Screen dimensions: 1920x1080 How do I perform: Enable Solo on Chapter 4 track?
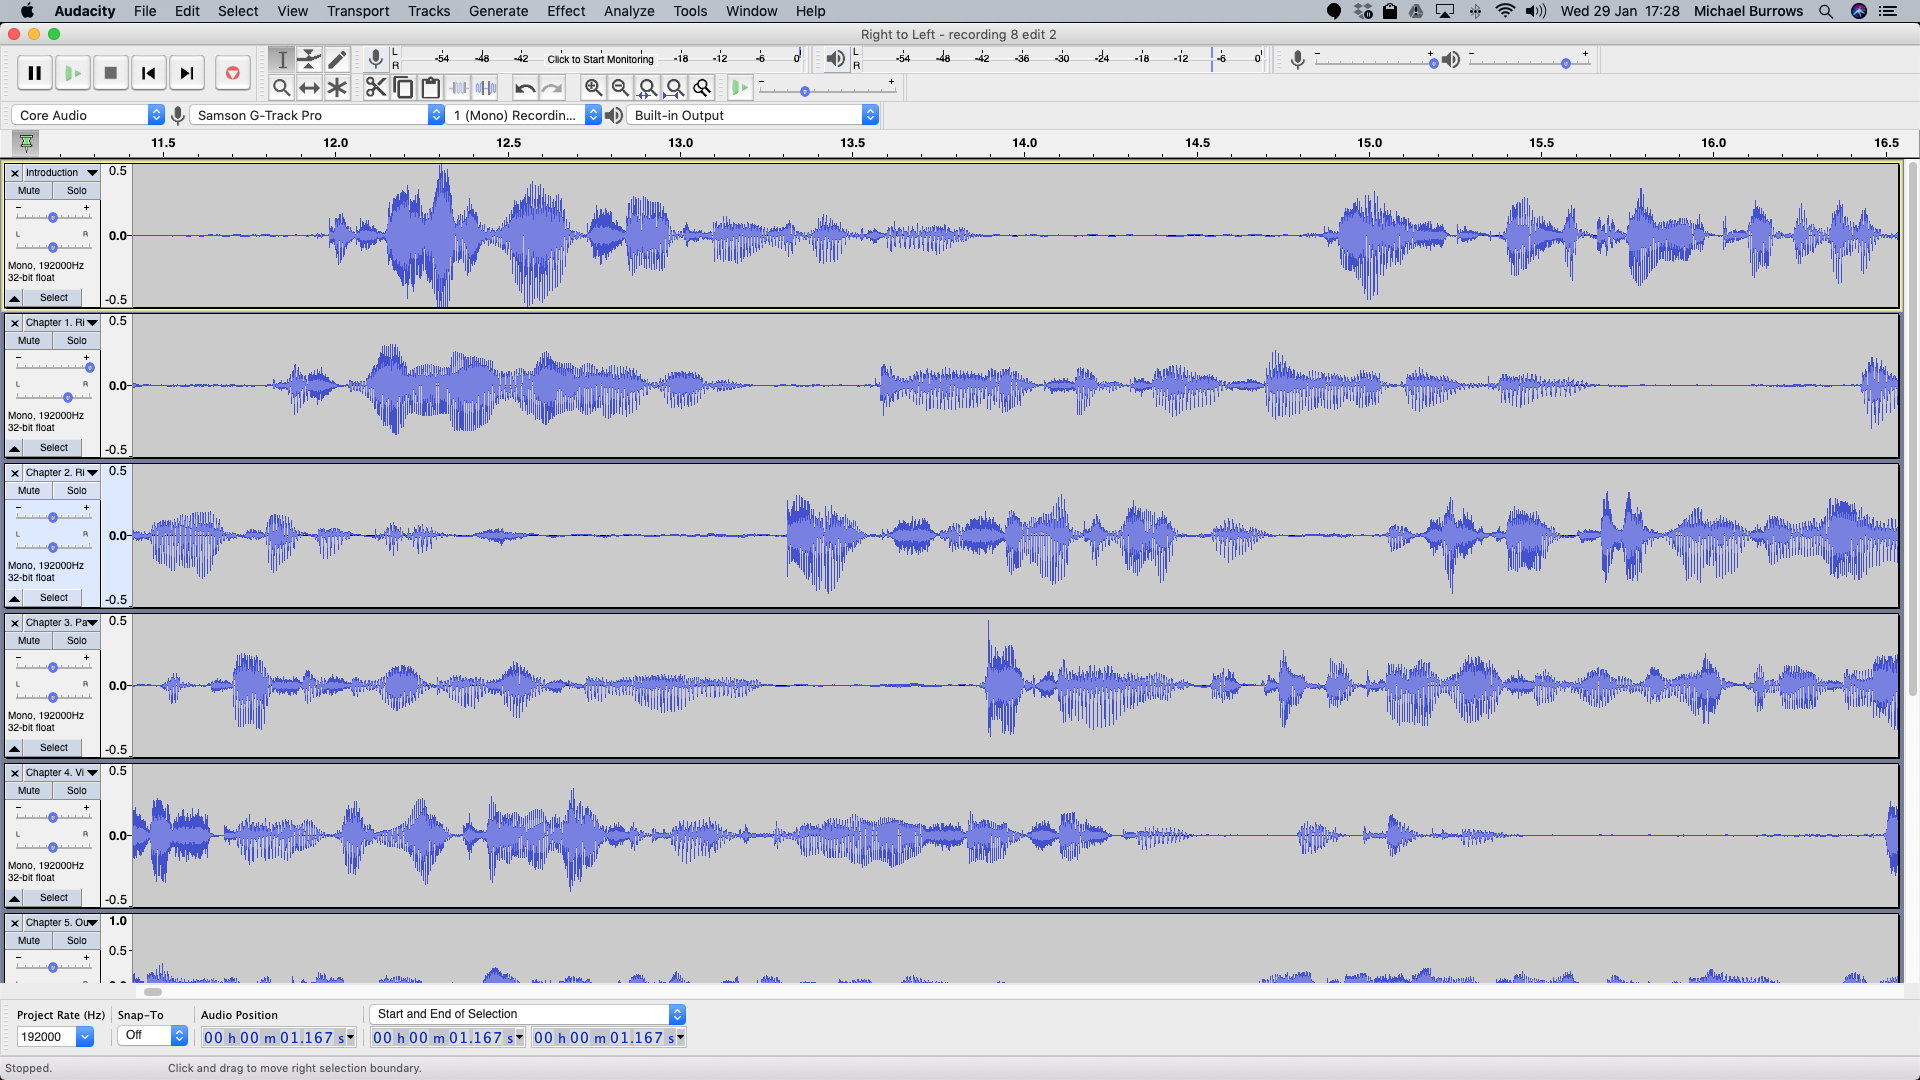click(x=76, y=790)
